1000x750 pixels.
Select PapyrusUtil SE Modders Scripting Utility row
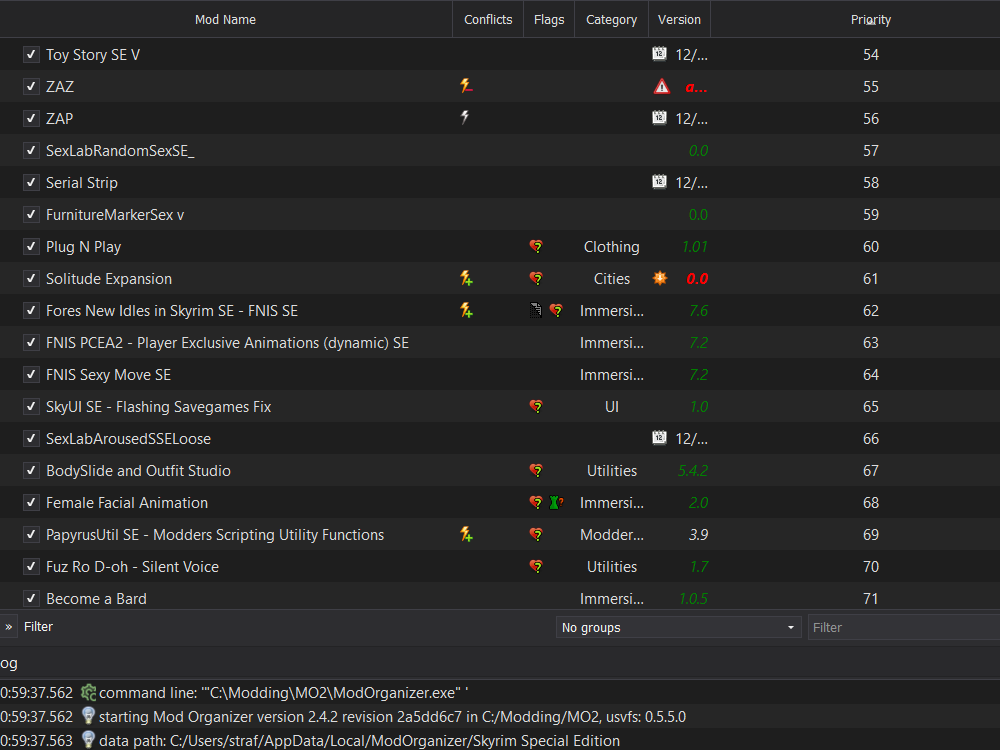[500, 534]
